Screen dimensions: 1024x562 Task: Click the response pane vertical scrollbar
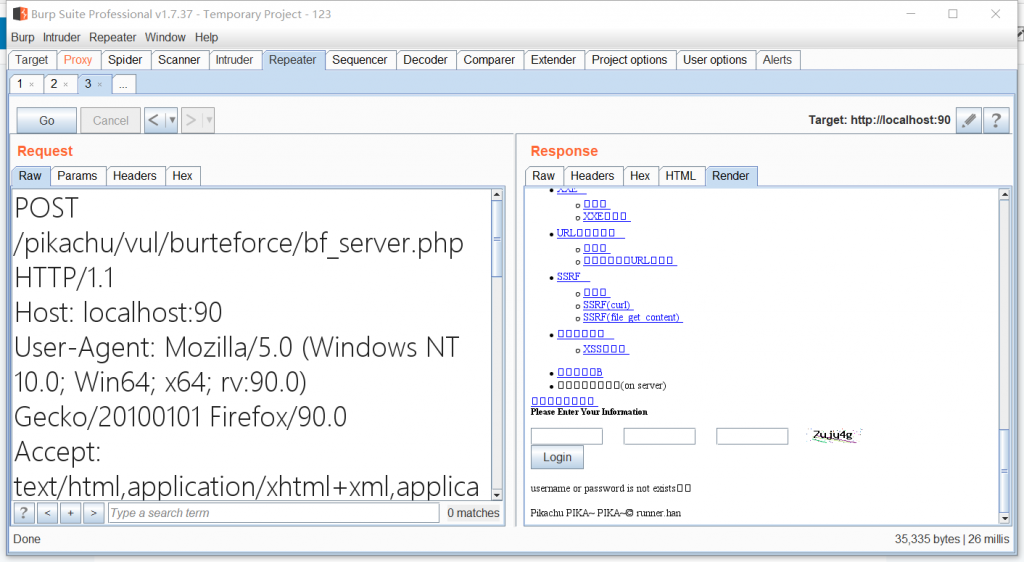[x=1004, y=350]
